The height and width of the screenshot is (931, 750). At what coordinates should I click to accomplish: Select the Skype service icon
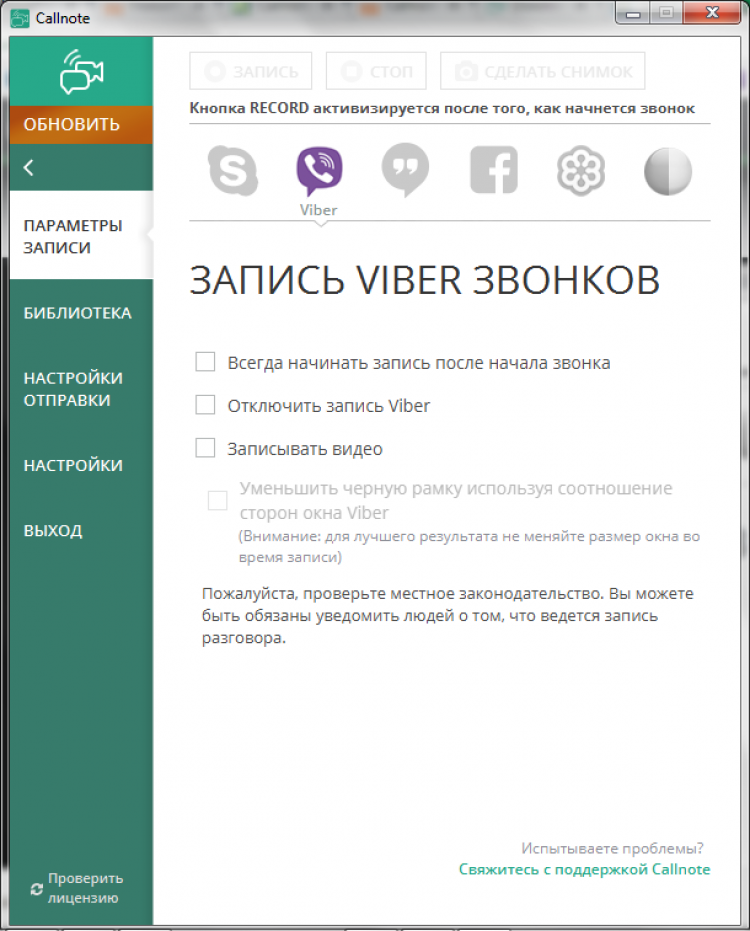click(233, 170)
